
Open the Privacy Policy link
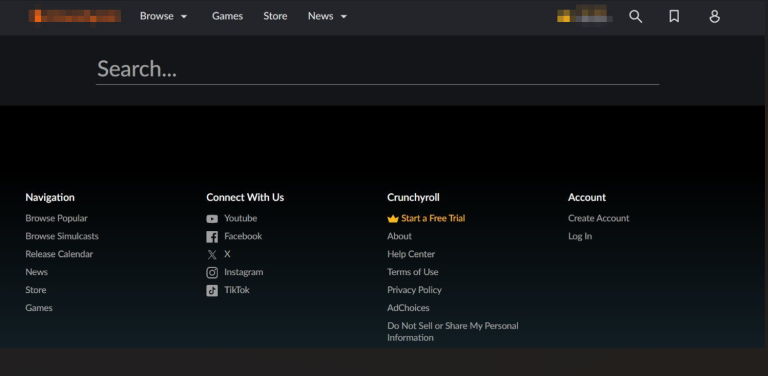point(414,290)
